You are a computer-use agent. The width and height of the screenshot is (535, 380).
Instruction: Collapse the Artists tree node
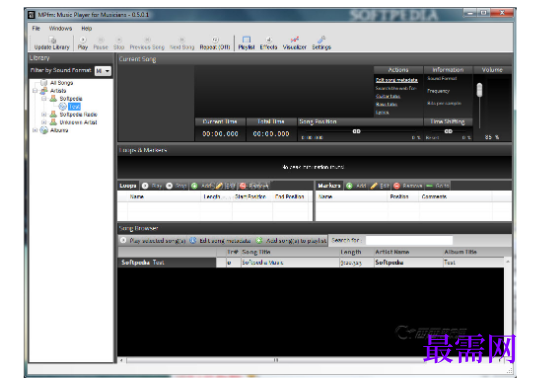point(35,91)
